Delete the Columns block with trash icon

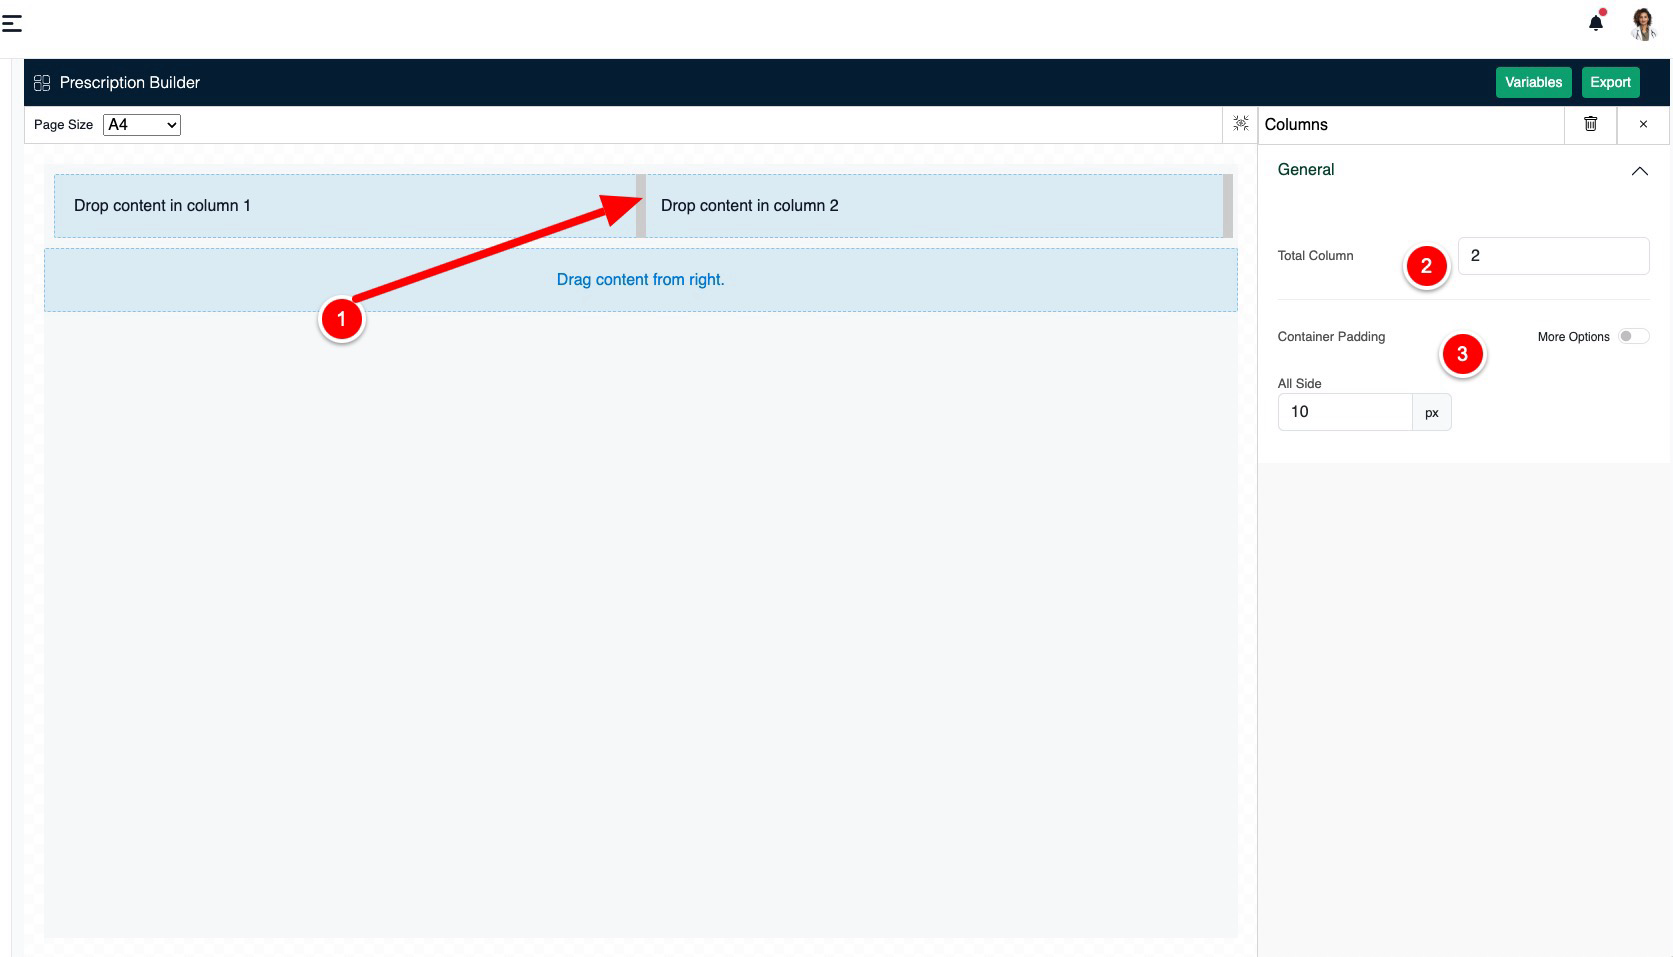tap(1590, 124)
